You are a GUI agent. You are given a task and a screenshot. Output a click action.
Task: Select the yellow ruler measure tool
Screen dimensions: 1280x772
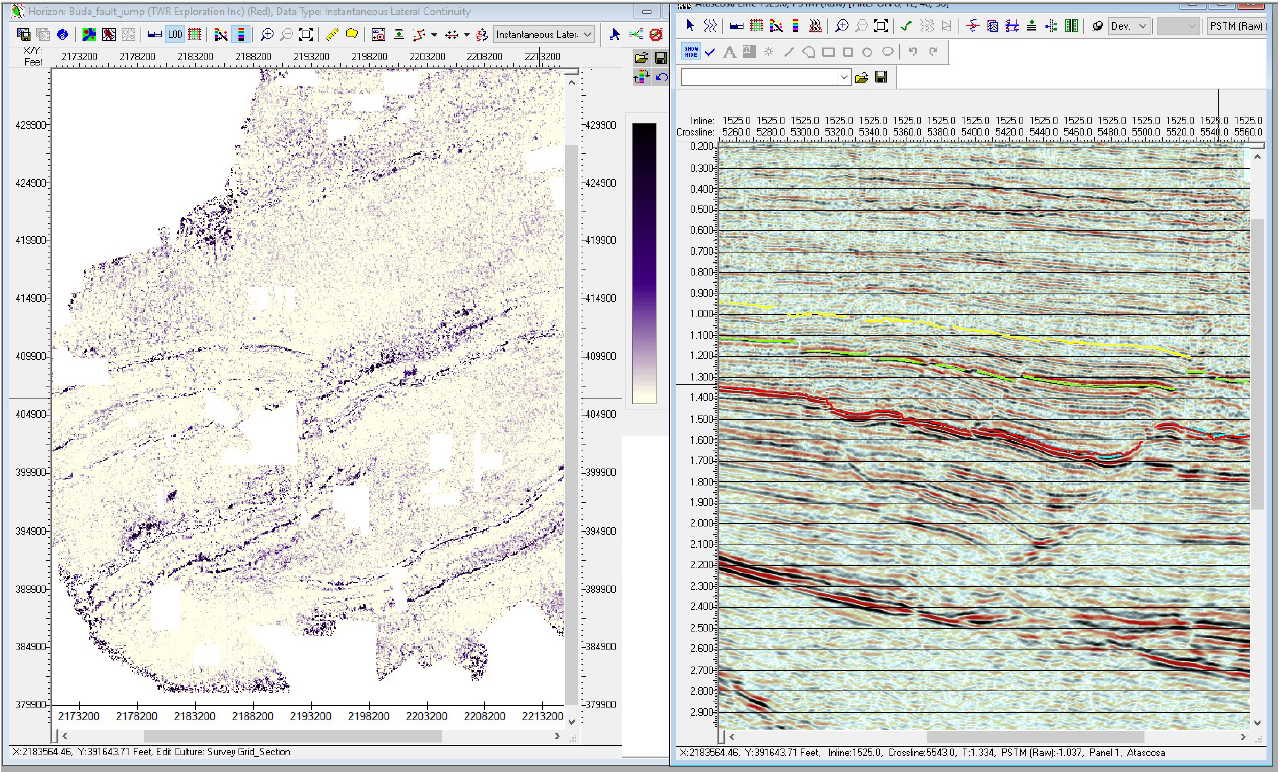(333, 34)
